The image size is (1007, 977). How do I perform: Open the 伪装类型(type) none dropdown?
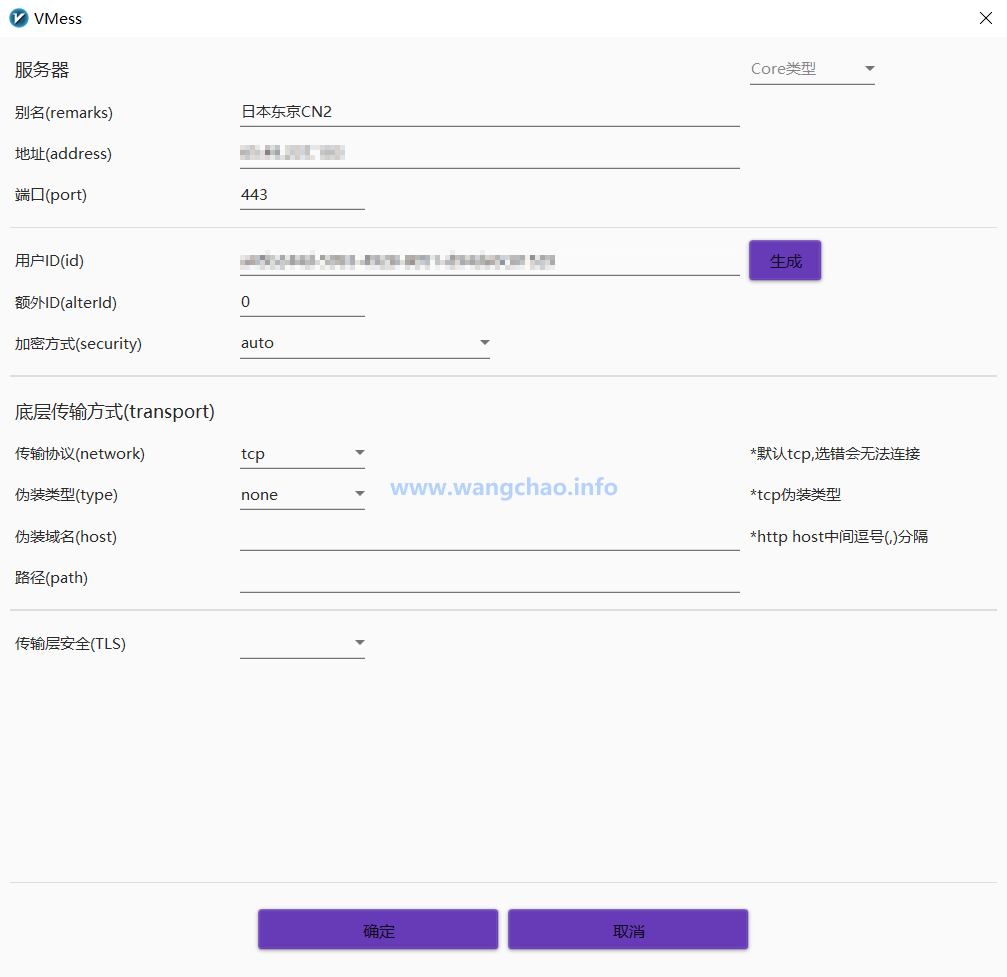click(302, 495)
